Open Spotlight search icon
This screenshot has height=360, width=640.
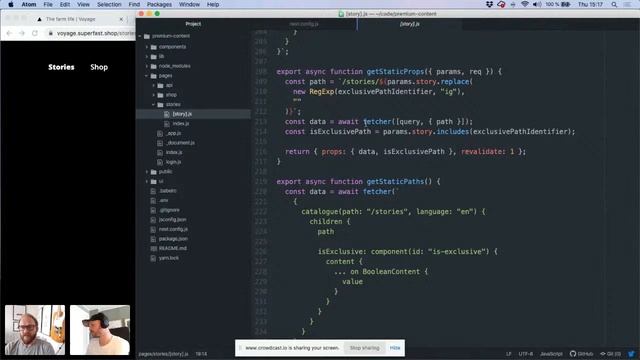tap(614, 4)
